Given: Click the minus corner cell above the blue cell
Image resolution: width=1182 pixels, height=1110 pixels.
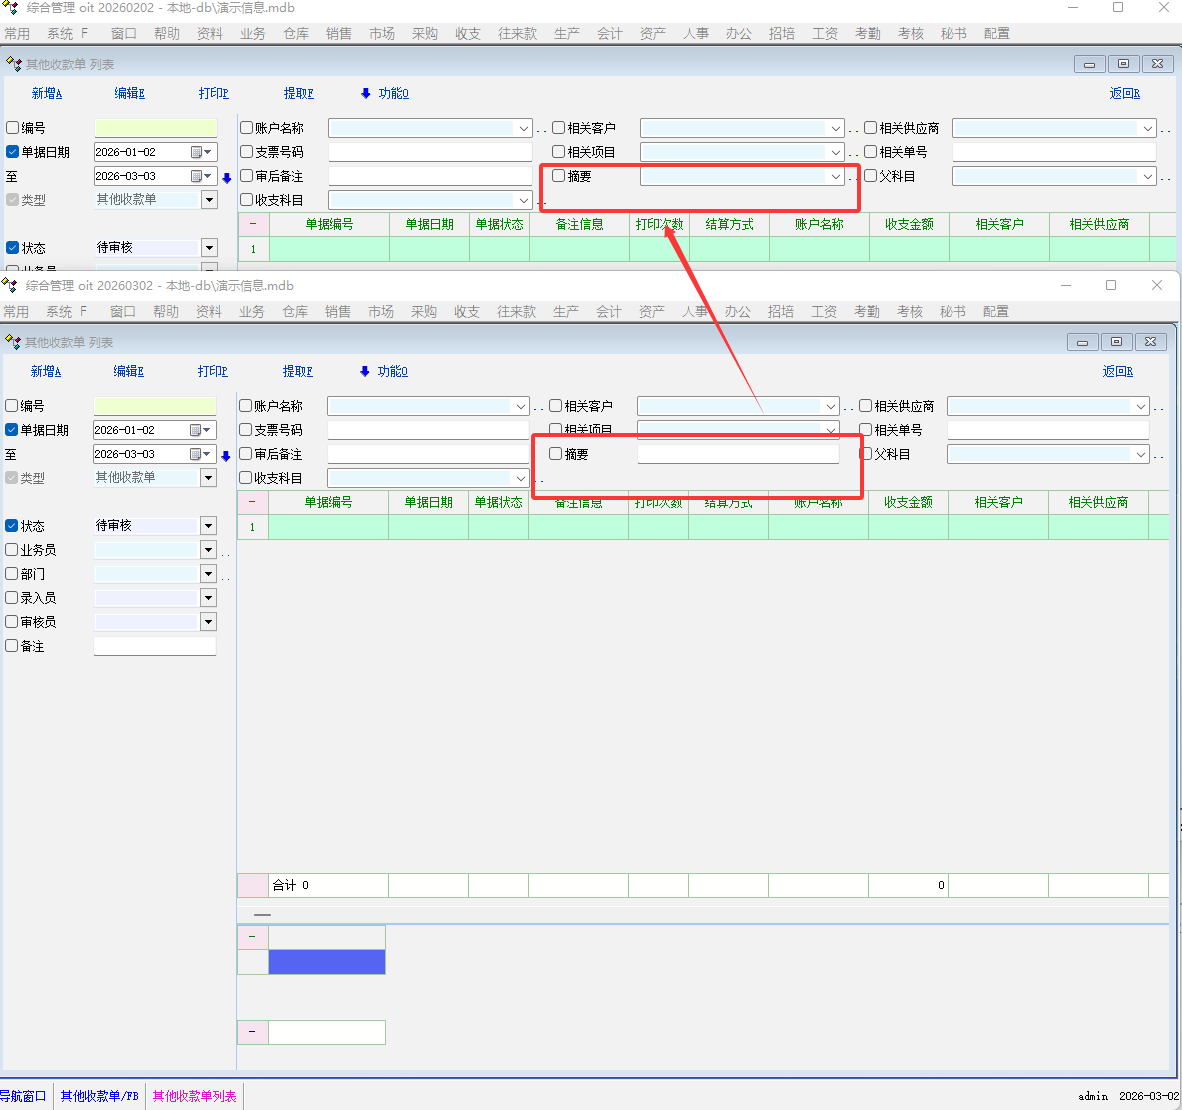Looking at the screenshot, I should pos(252,937).
